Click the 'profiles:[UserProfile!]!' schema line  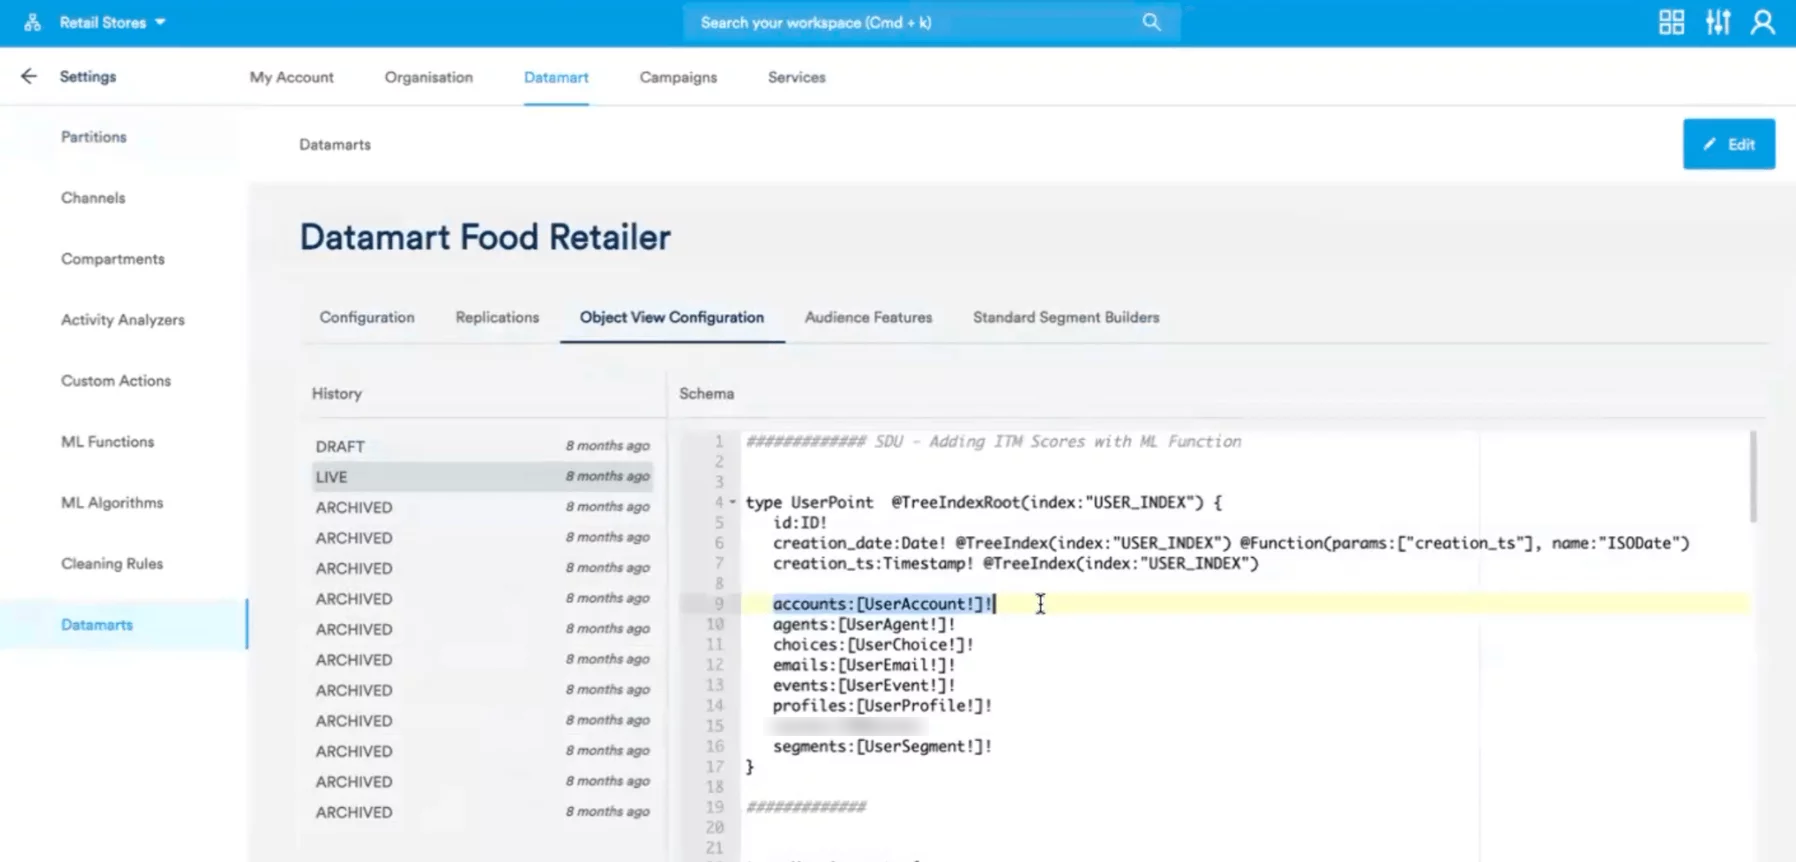click(883, 706)
